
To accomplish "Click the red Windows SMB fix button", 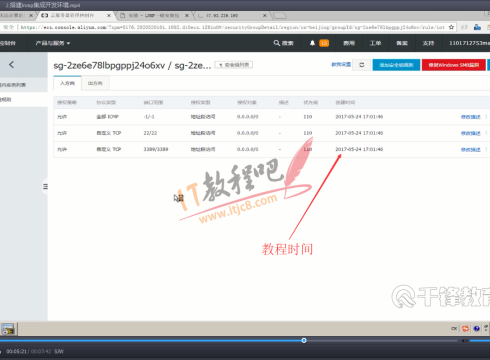I will tap(454, 65).
